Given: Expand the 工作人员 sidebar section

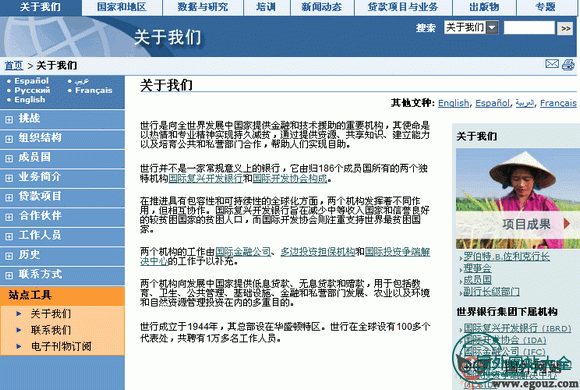Looking at the screenshot, I should click(9, 236).
